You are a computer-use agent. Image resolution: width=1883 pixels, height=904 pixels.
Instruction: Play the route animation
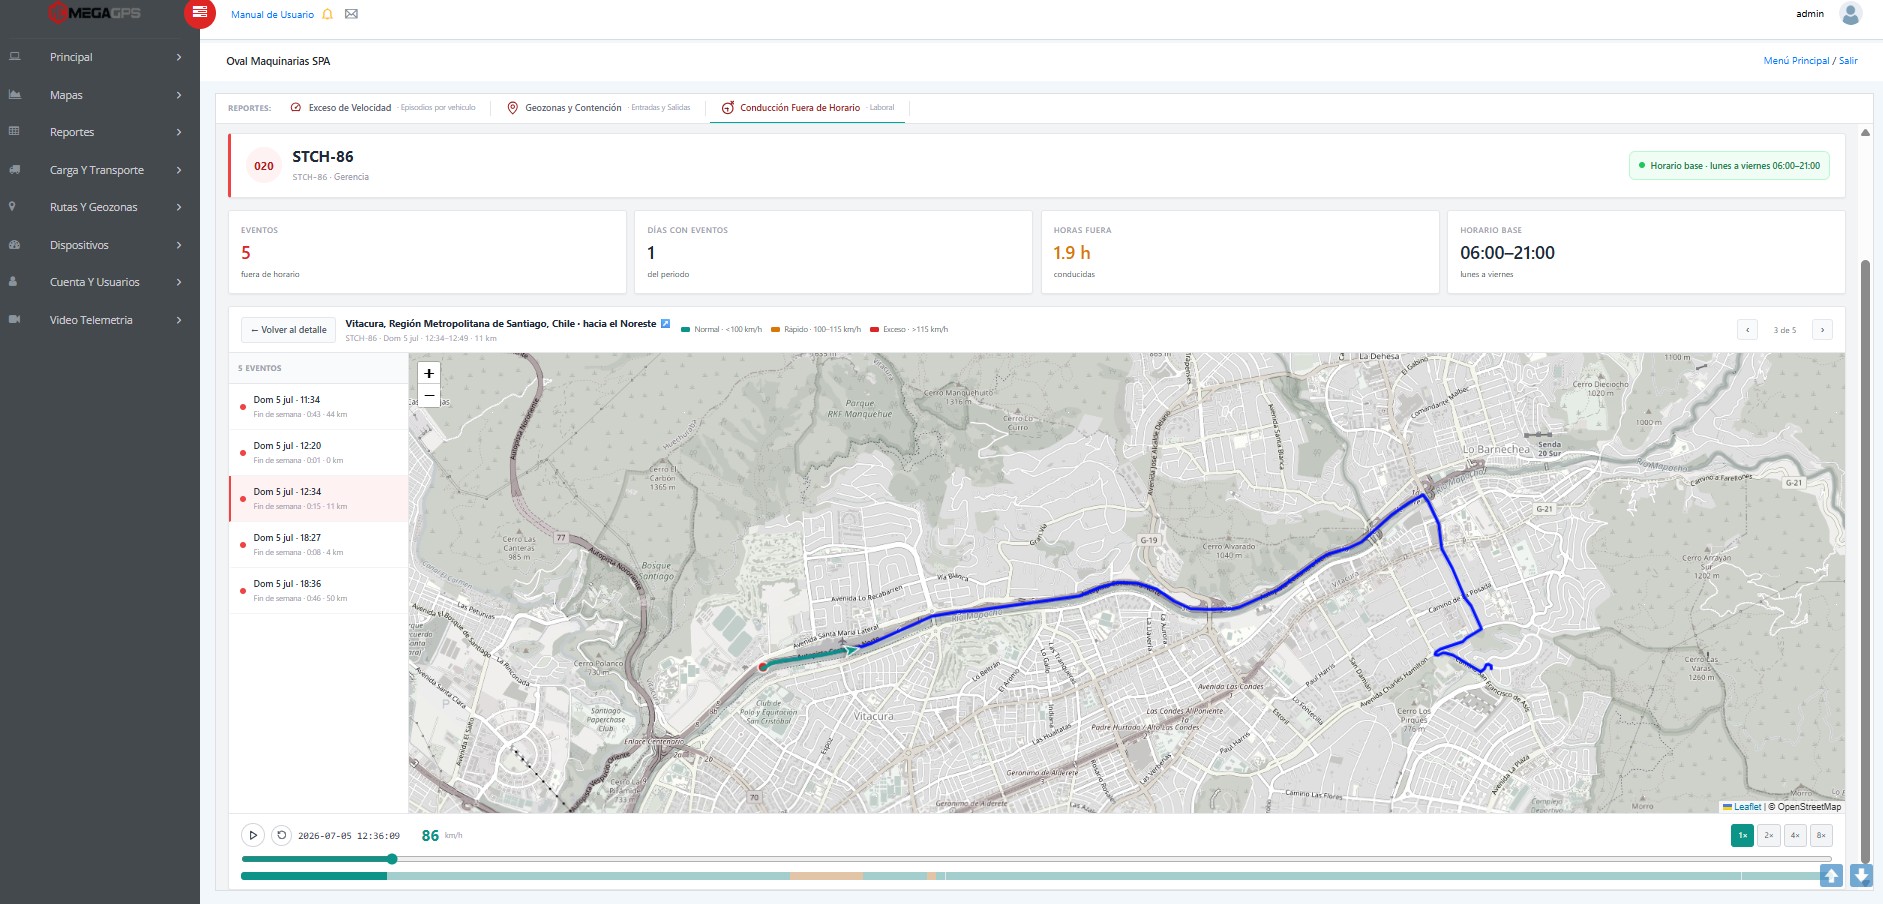pyautogui.click(x=253, y=835)
